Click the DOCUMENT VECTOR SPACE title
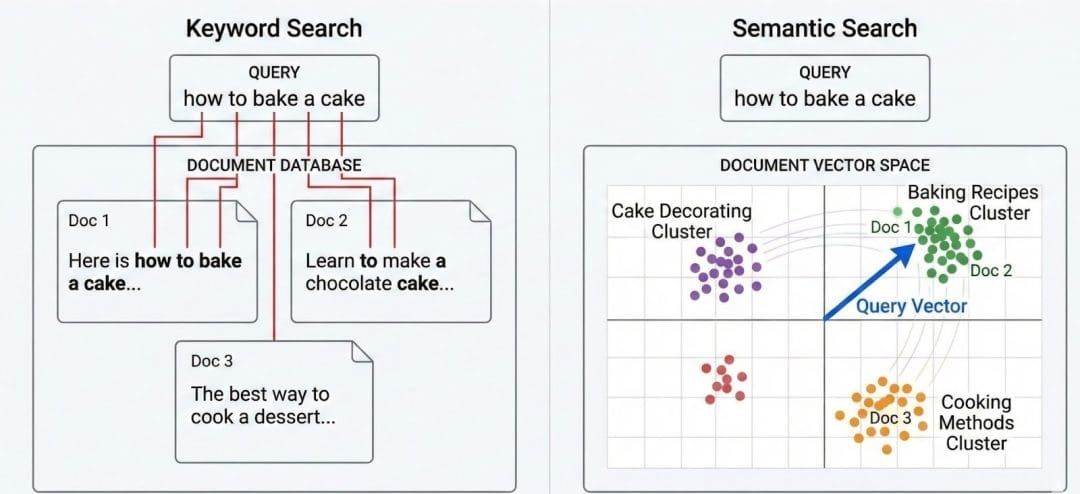Viewport: 1080px width, 494px height. (x=825, y=165)
